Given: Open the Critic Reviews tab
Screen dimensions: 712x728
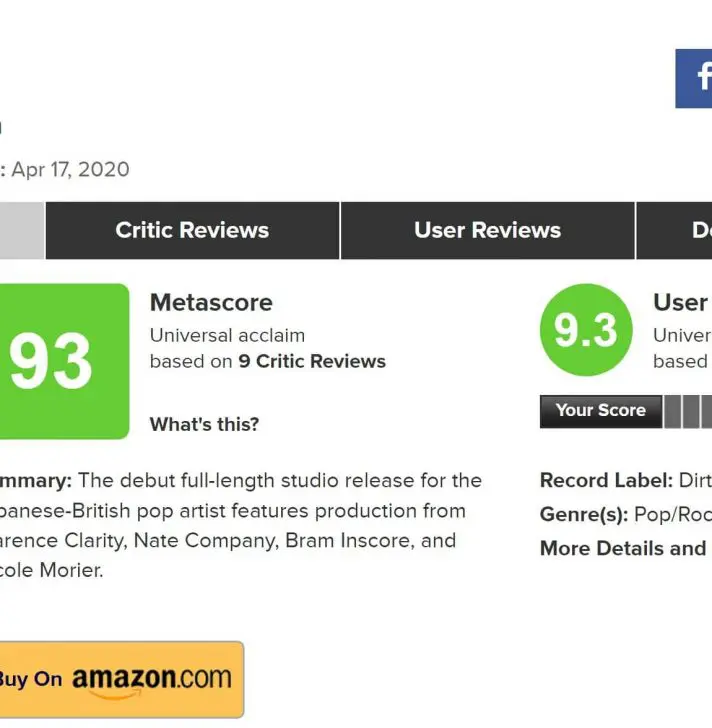Looking at the screenshot, I should (192, 230).
